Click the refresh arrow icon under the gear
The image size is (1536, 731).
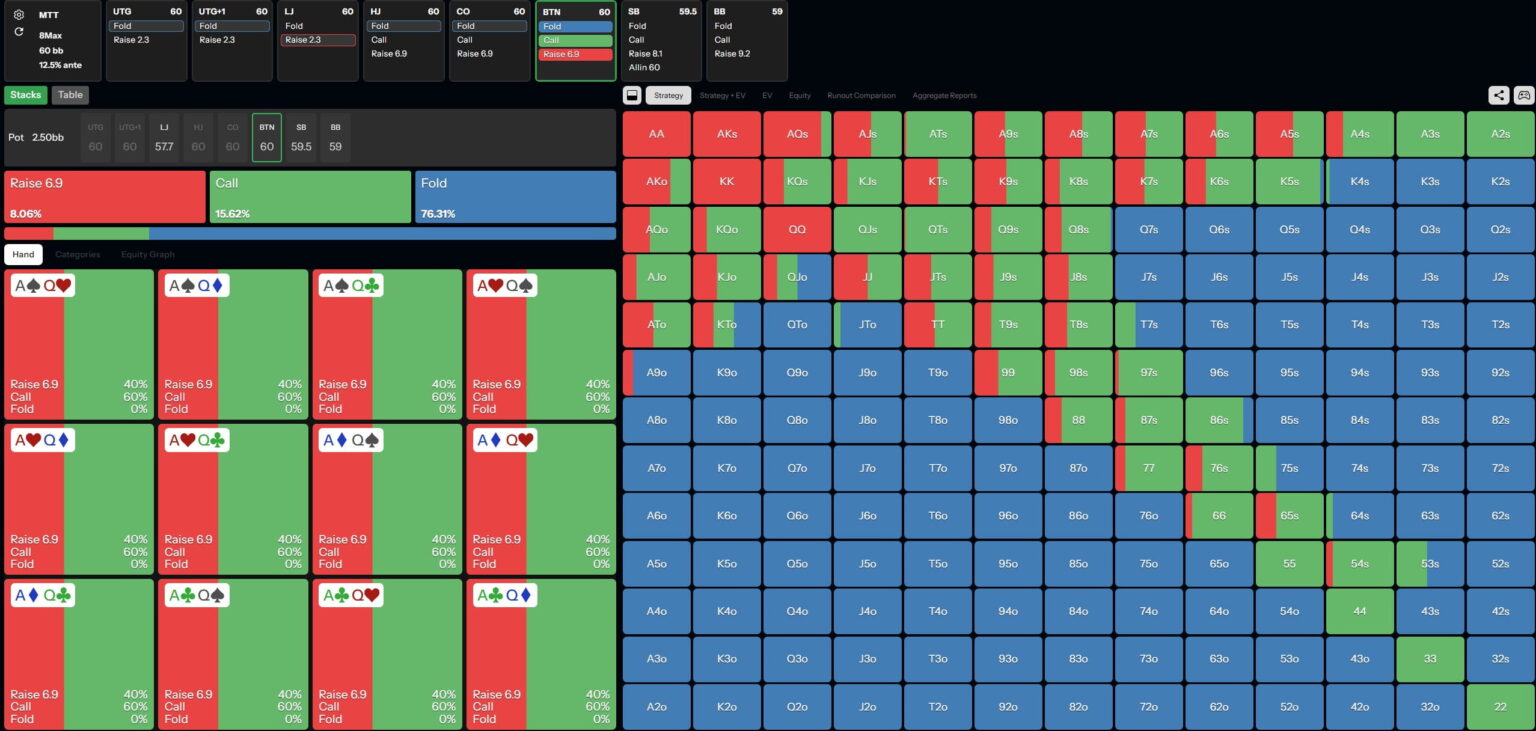click(x=19, y=32)
